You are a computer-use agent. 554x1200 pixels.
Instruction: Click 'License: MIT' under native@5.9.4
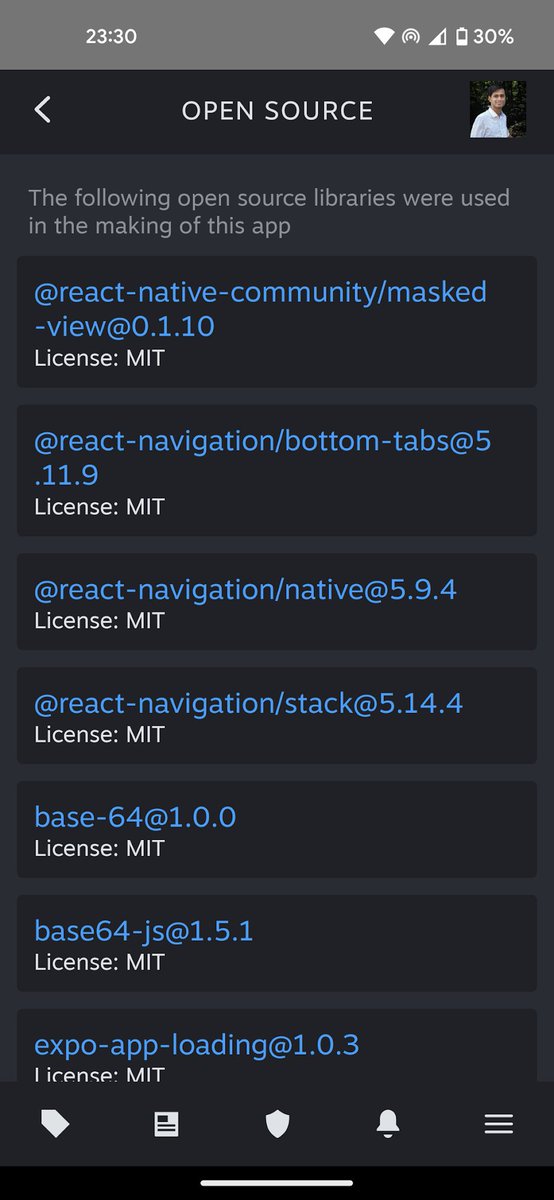click(x=99, y=620)
